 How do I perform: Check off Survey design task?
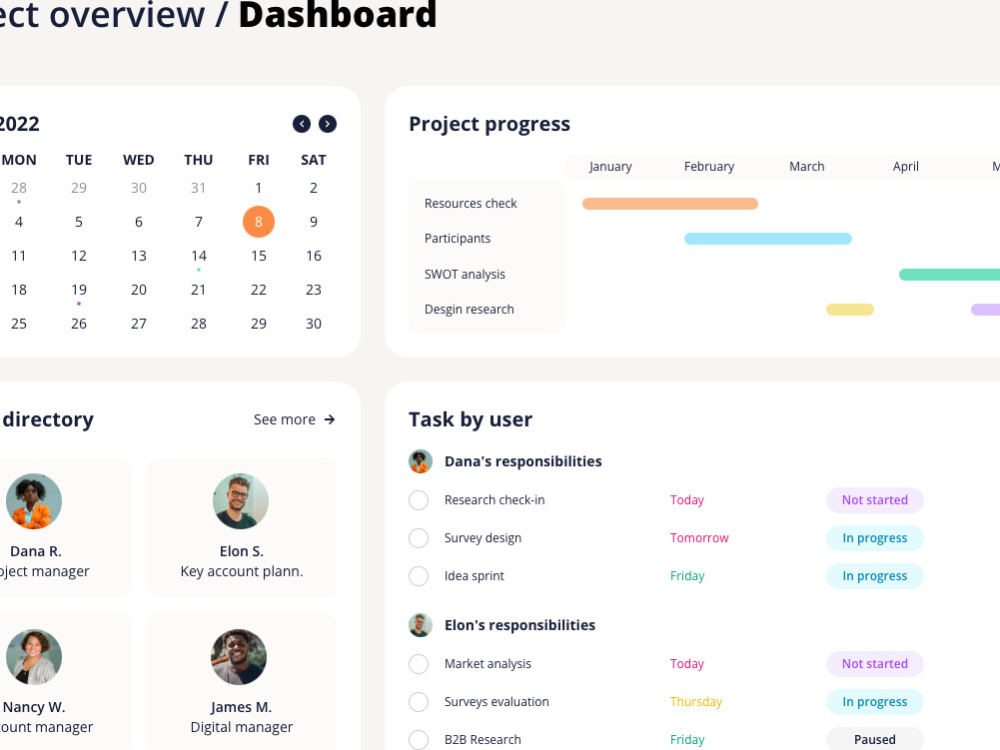[x=418, y=538]
